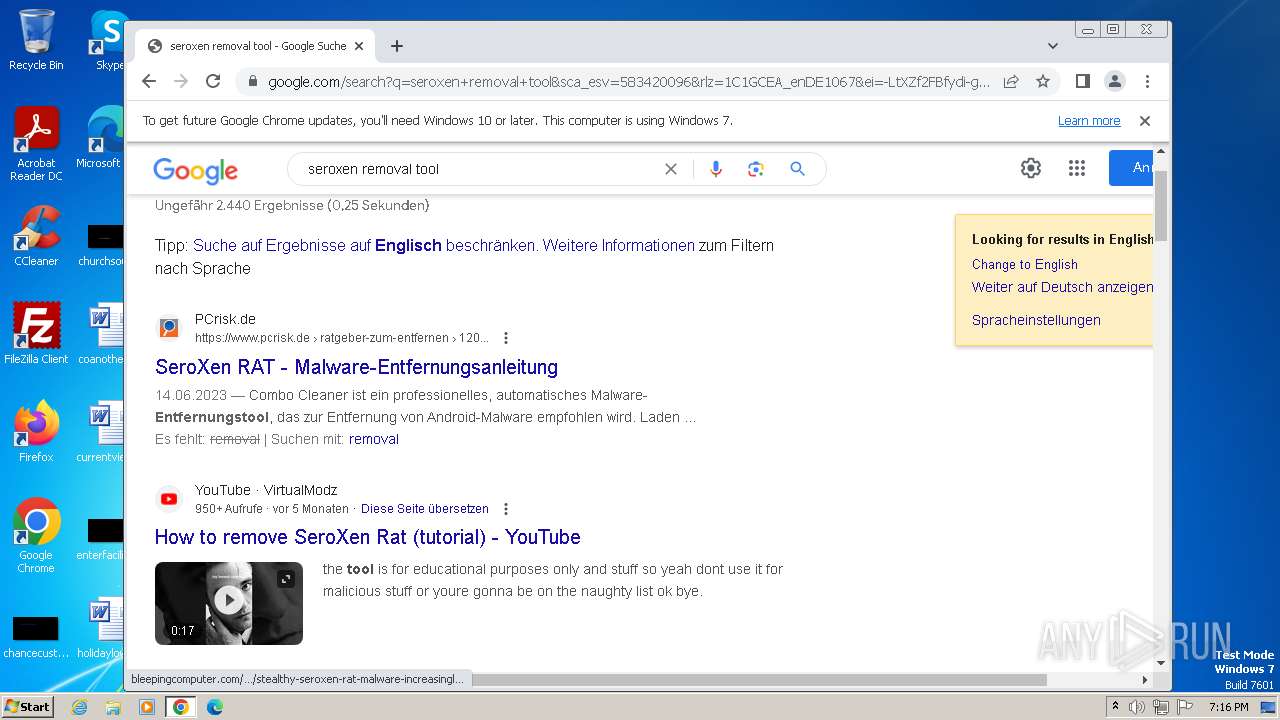The height and width of the screenshot is (720, 1280).
Task: Open CCleaner desktop icon
Action: click(36, 236)
